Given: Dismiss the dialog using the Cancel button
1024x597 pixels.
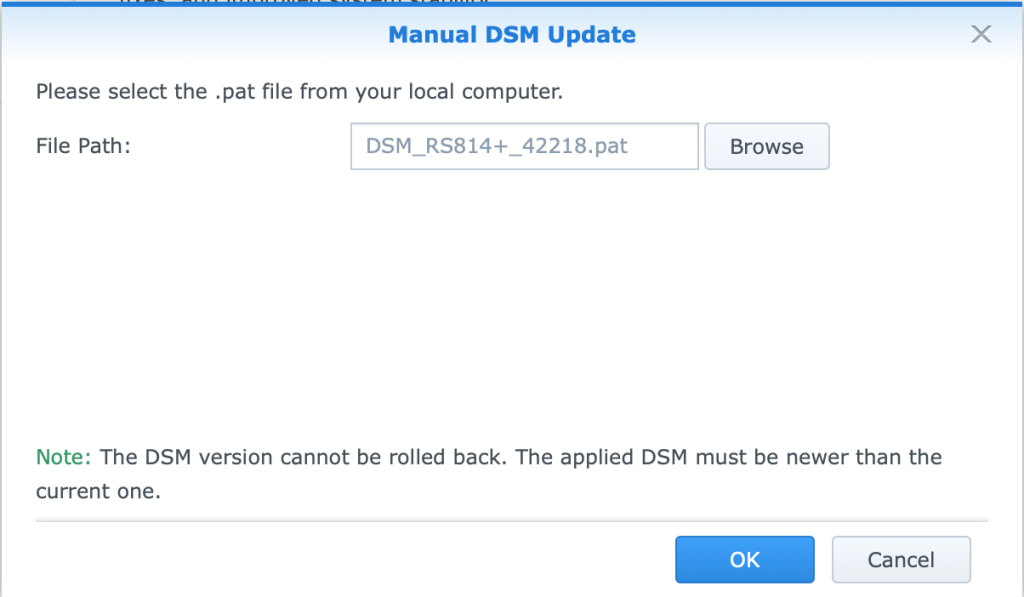Looking at the screenshot, I should coord(901,560).
